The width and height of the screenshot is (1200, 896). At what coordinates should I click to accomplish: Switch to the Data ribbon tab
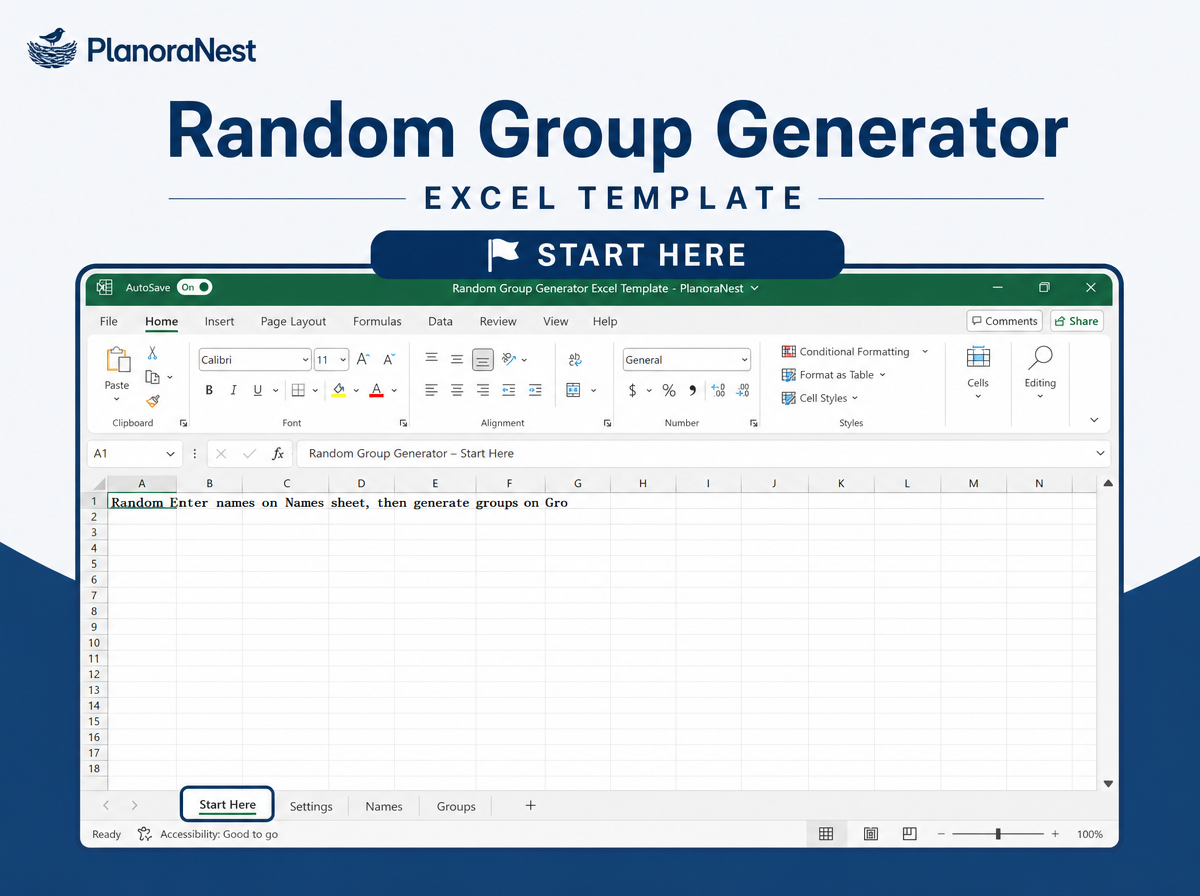[440, 321]
